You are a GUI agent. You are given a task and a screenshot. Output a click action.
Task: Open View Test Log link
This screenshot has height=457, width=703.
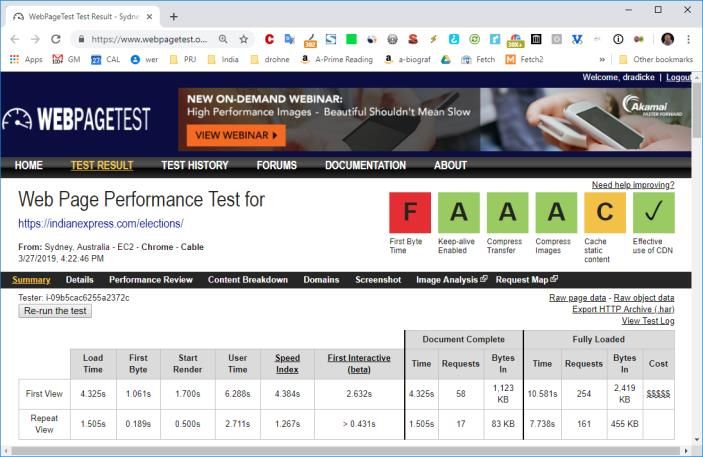pos(648,321)
